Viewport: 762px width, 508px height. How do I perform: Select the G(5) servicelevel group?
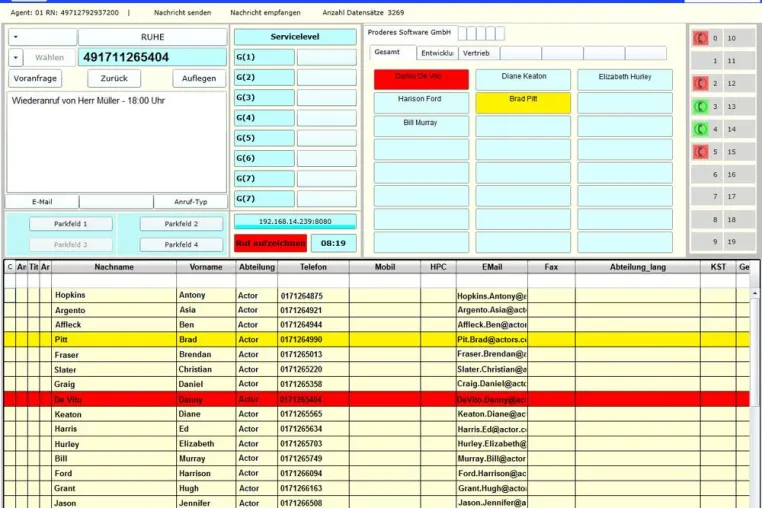(x=264, y=138)
